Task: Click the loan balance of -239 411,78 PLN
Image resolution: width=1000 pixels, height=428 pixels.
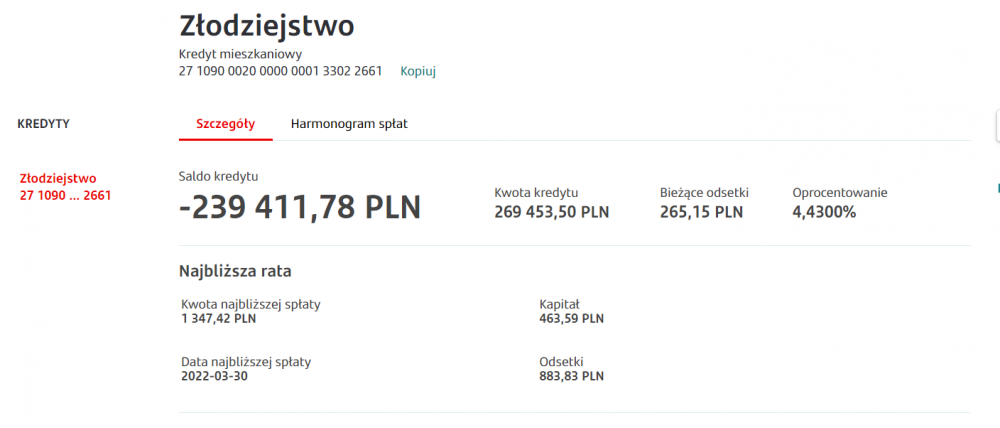Action: 300,207
